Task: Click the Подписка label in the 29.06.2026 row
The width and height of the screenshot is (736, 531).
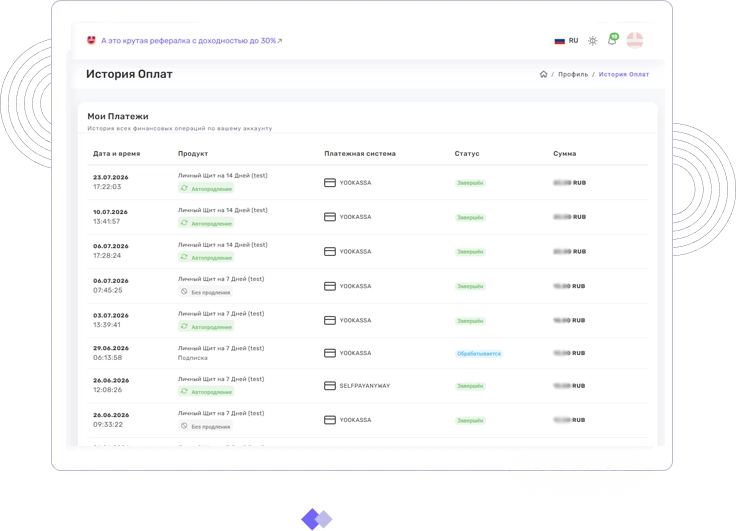Action: coord(192,358)
